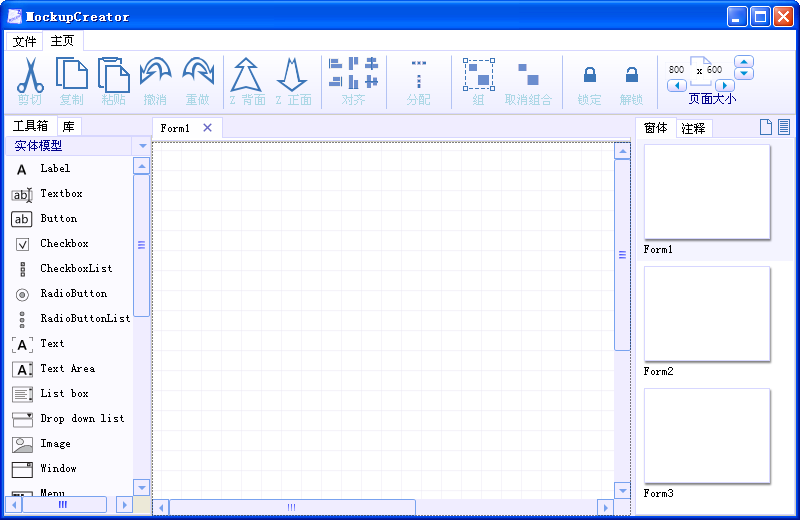Select the RadioButtonList widget tool
The width and height of the screenshot is (800, 520).
coord(70,318)
